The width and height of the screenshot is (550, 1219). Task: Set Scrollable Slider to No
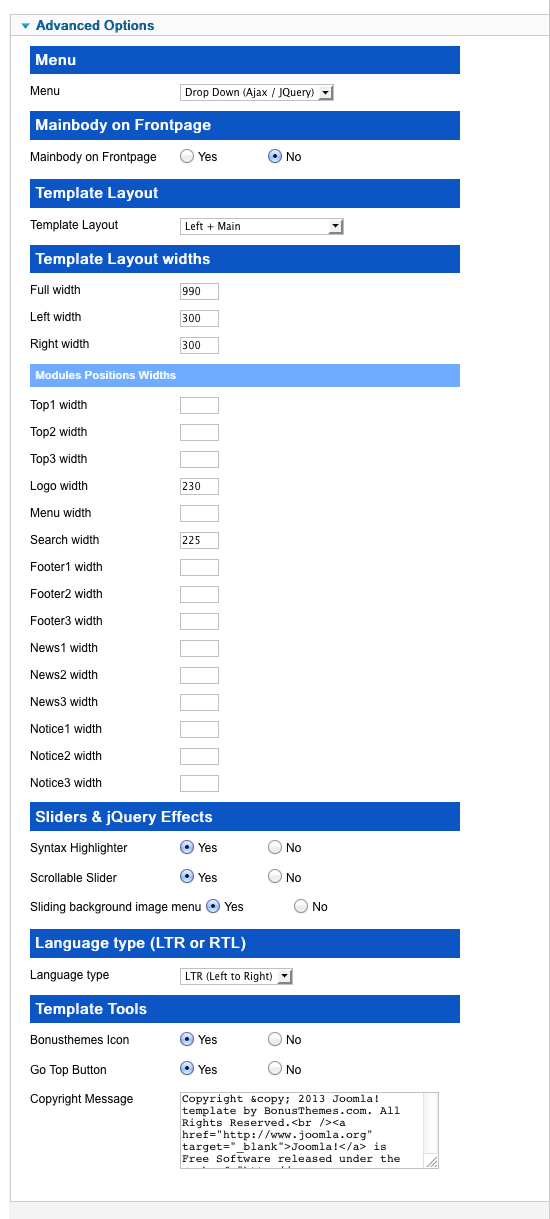pyautogui.click(x=275, y=877)
